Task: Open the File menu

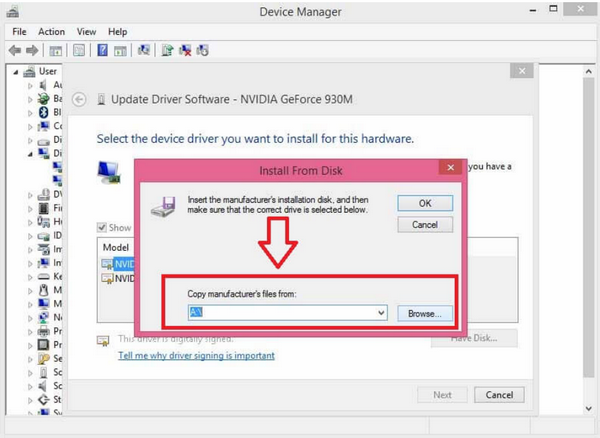Action: [x=19, y=31]
